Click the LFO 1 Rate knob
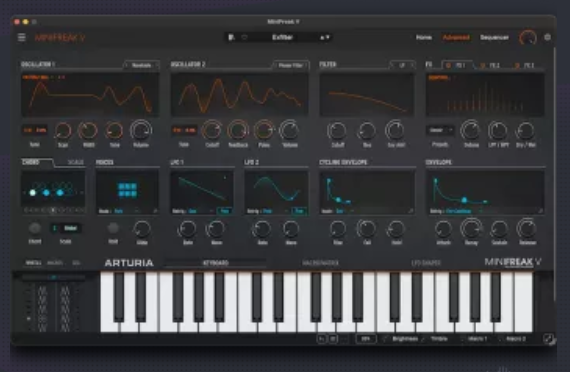This screenshot has height=372, width=570. tap(187, 229)
